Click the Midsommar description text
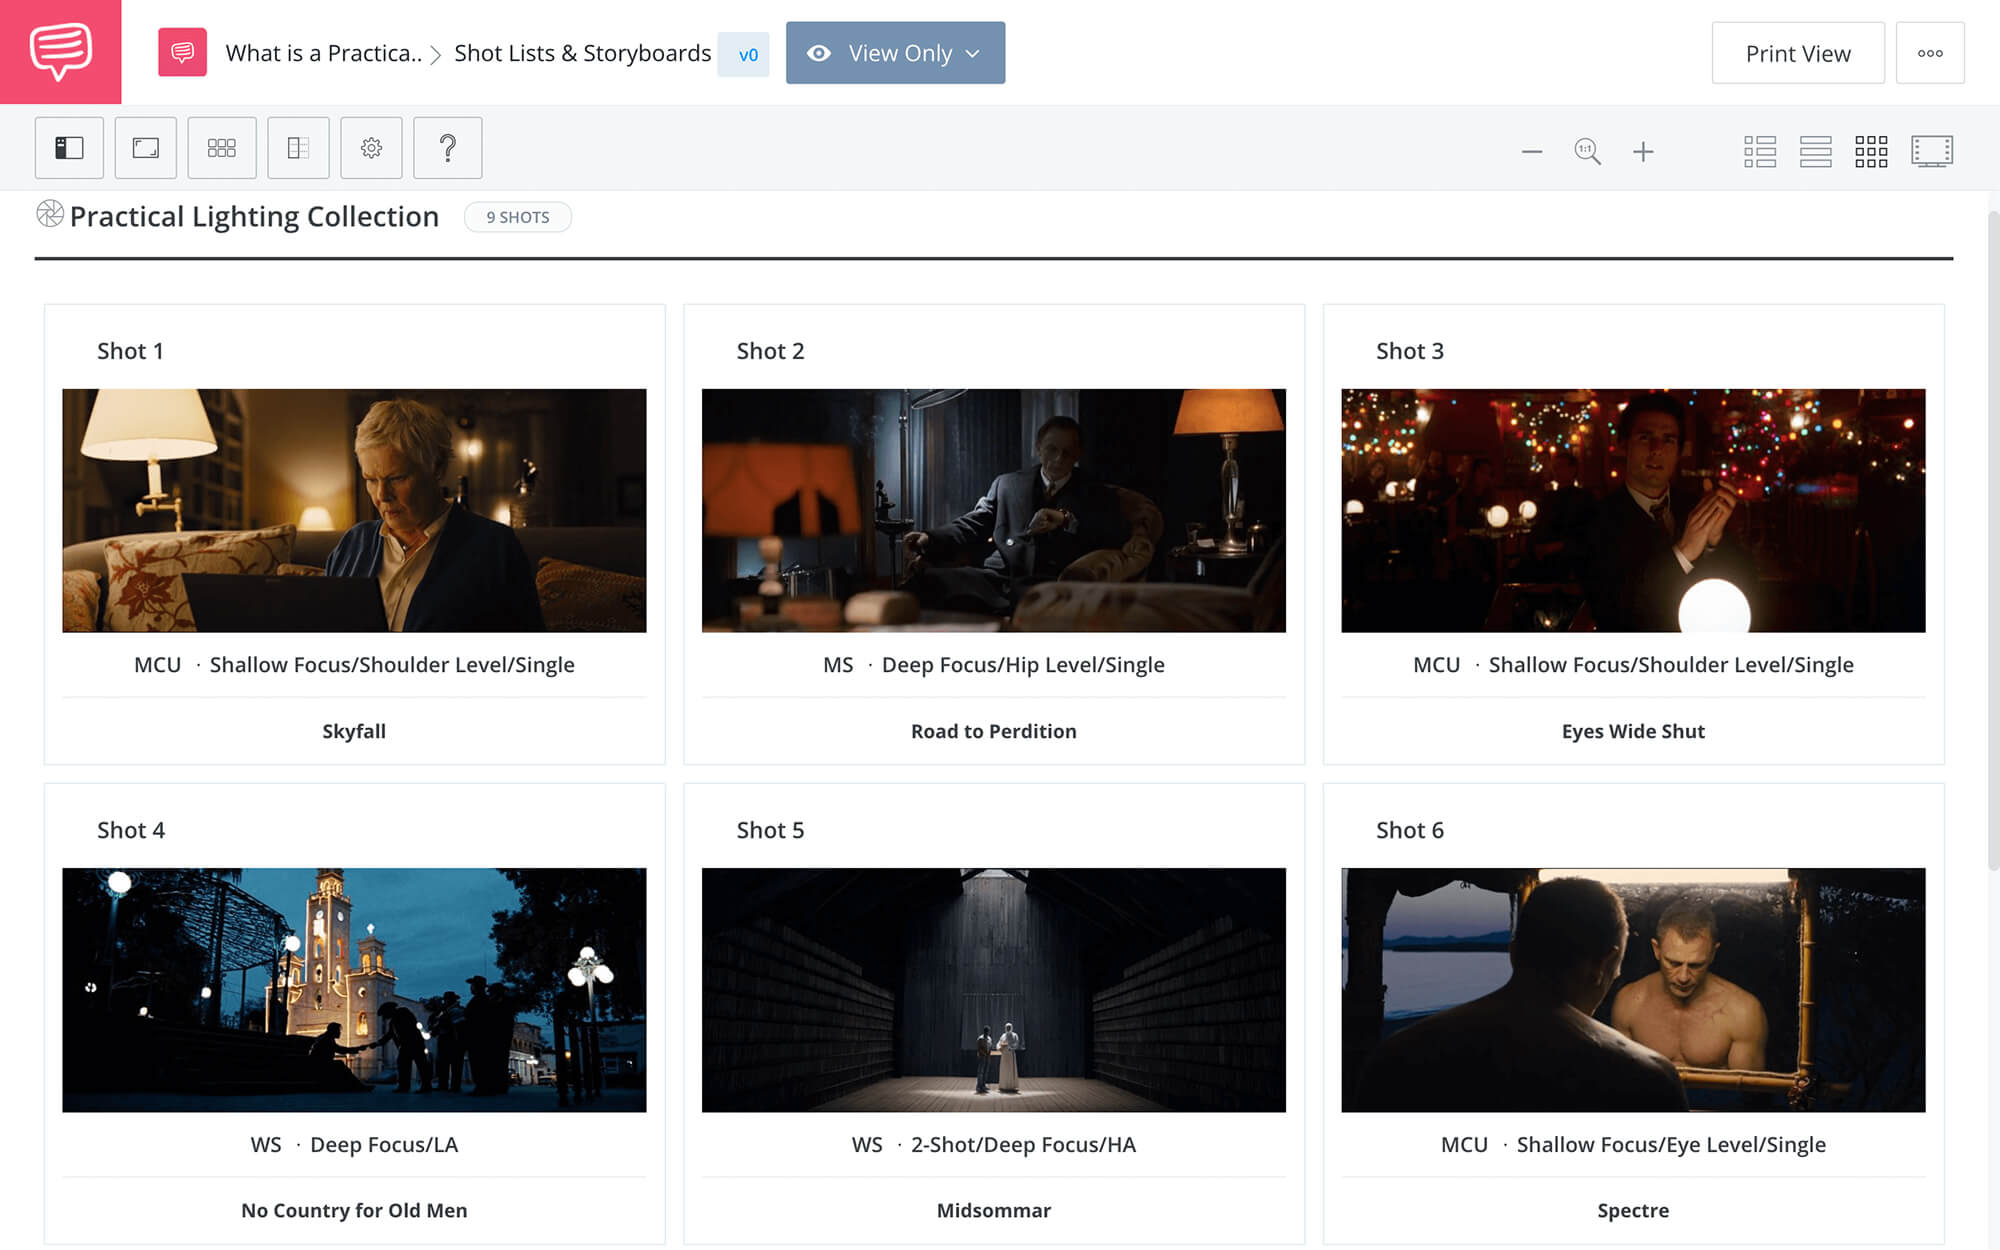Screen dimensions: 2000x1250 993,1210
